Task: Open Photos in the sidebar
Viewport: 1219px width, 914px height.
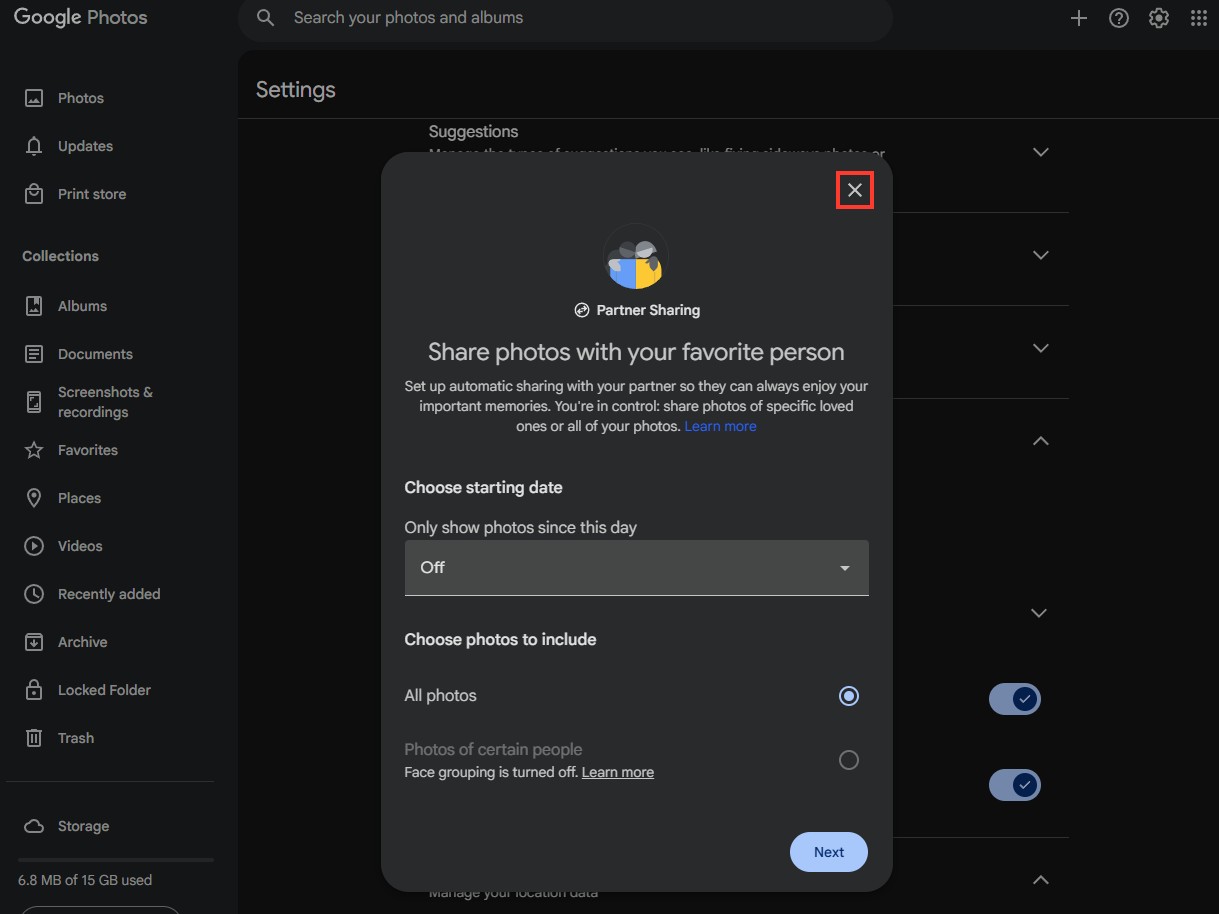Action: coord(81,98)
